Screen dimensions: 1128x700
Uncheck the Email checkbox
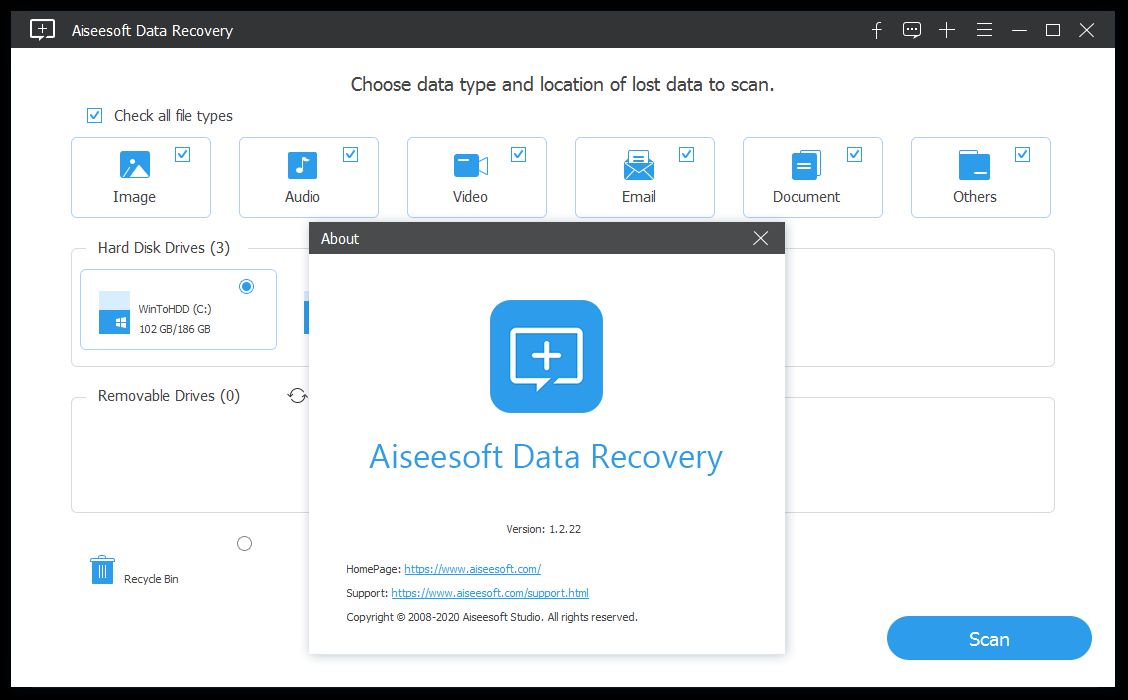(x=686, y=154)
